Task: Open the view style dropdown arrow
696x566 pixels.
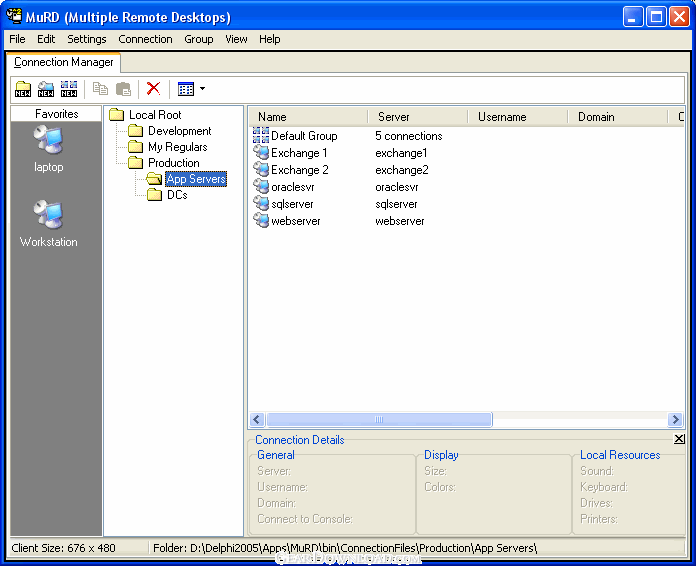Action: (x=203, y=89)
